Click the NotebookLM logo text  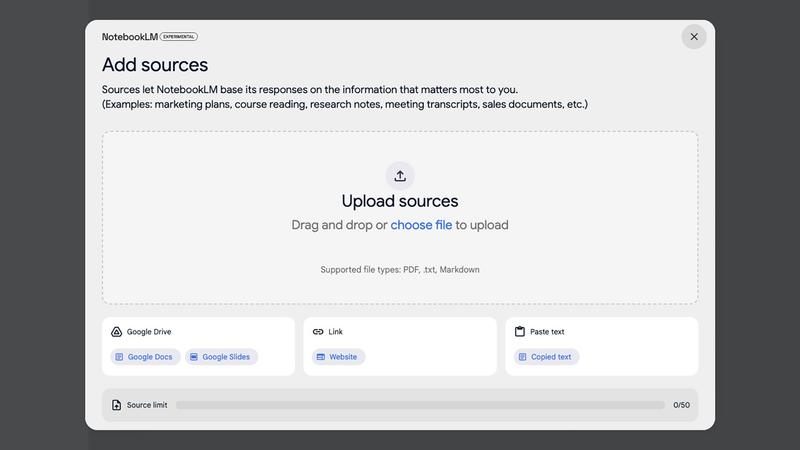tap(130, 37)
